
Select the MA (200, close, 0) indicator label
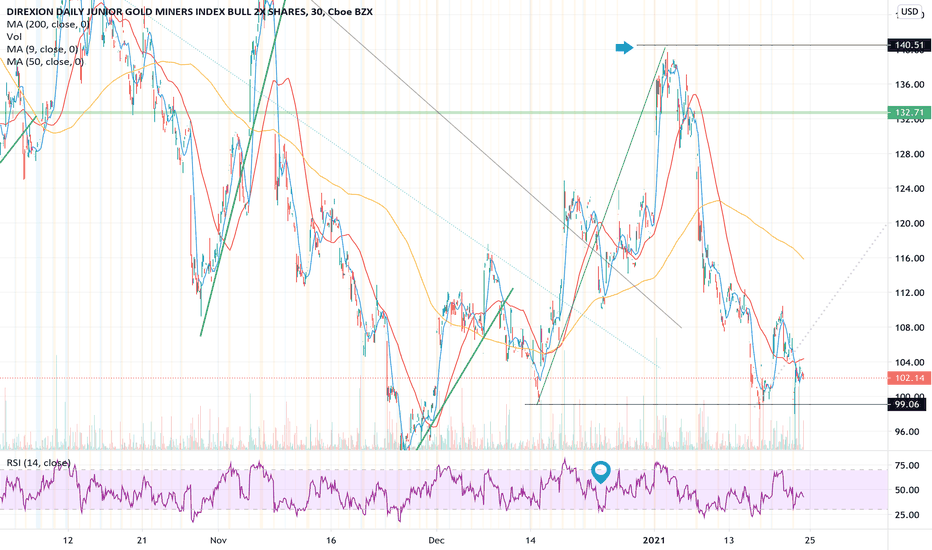point(48,24)
